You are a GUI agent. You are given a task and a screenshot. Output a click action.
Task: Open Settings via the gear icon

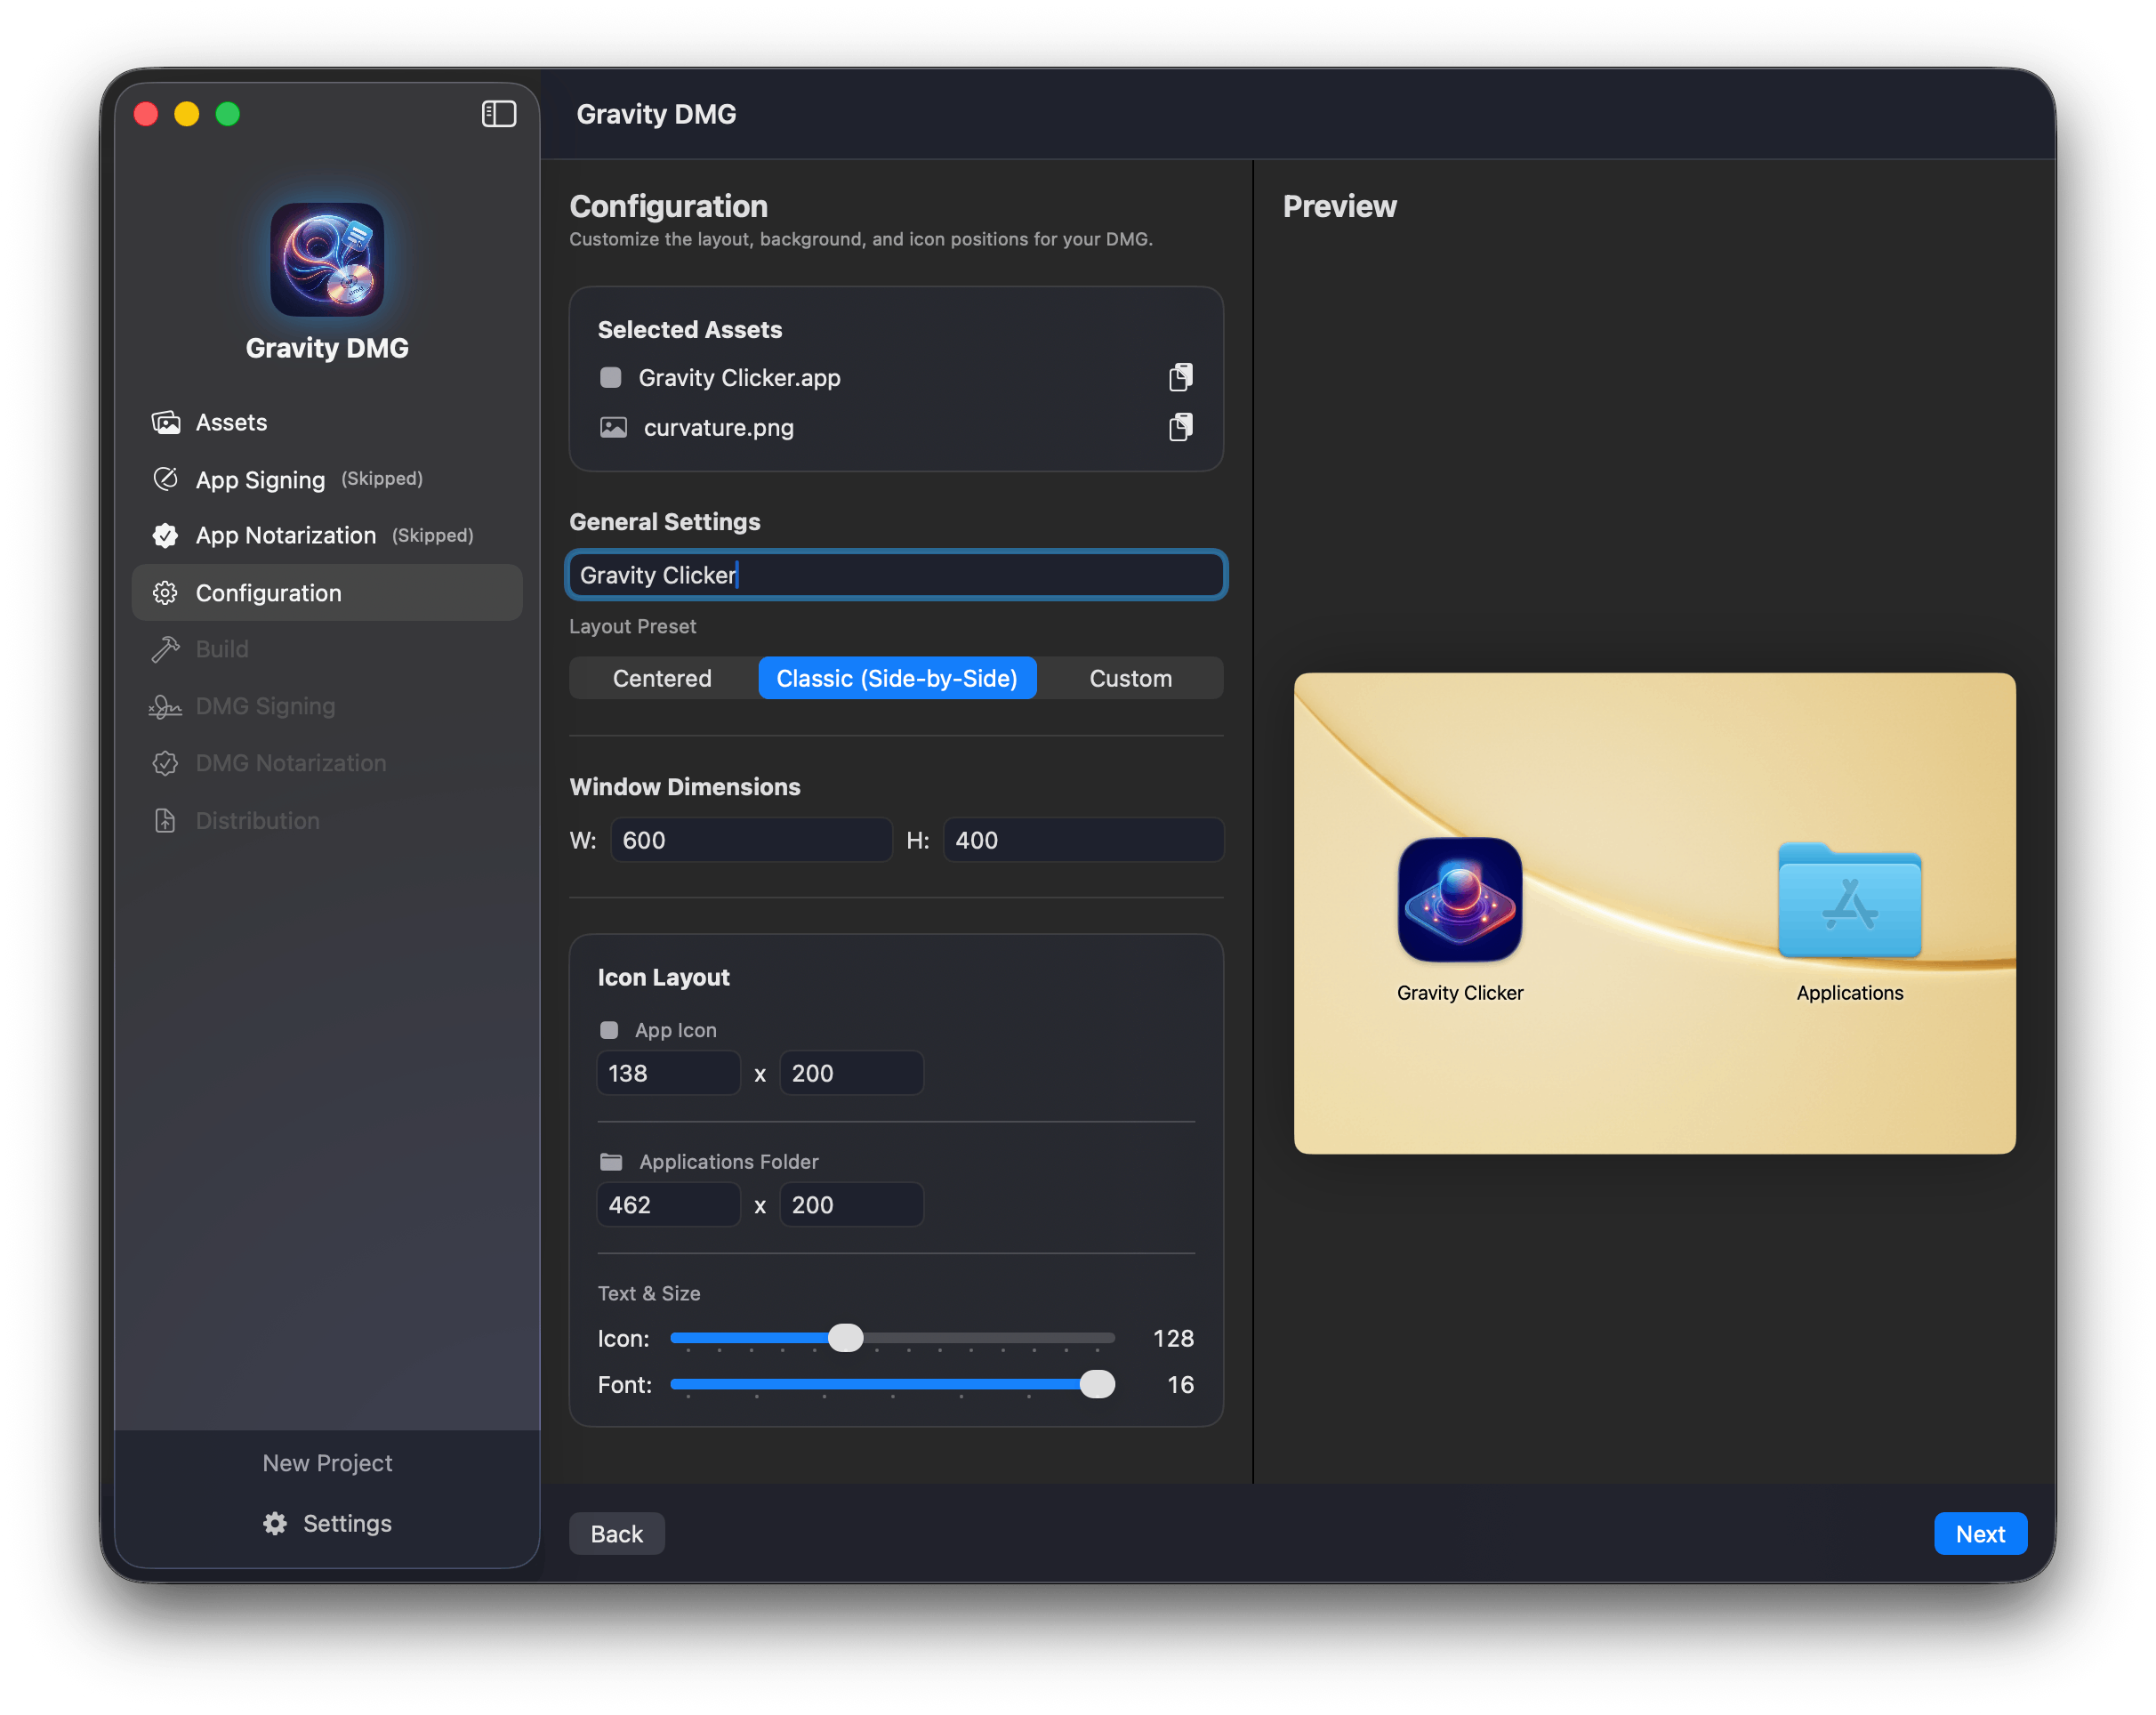275,1523
